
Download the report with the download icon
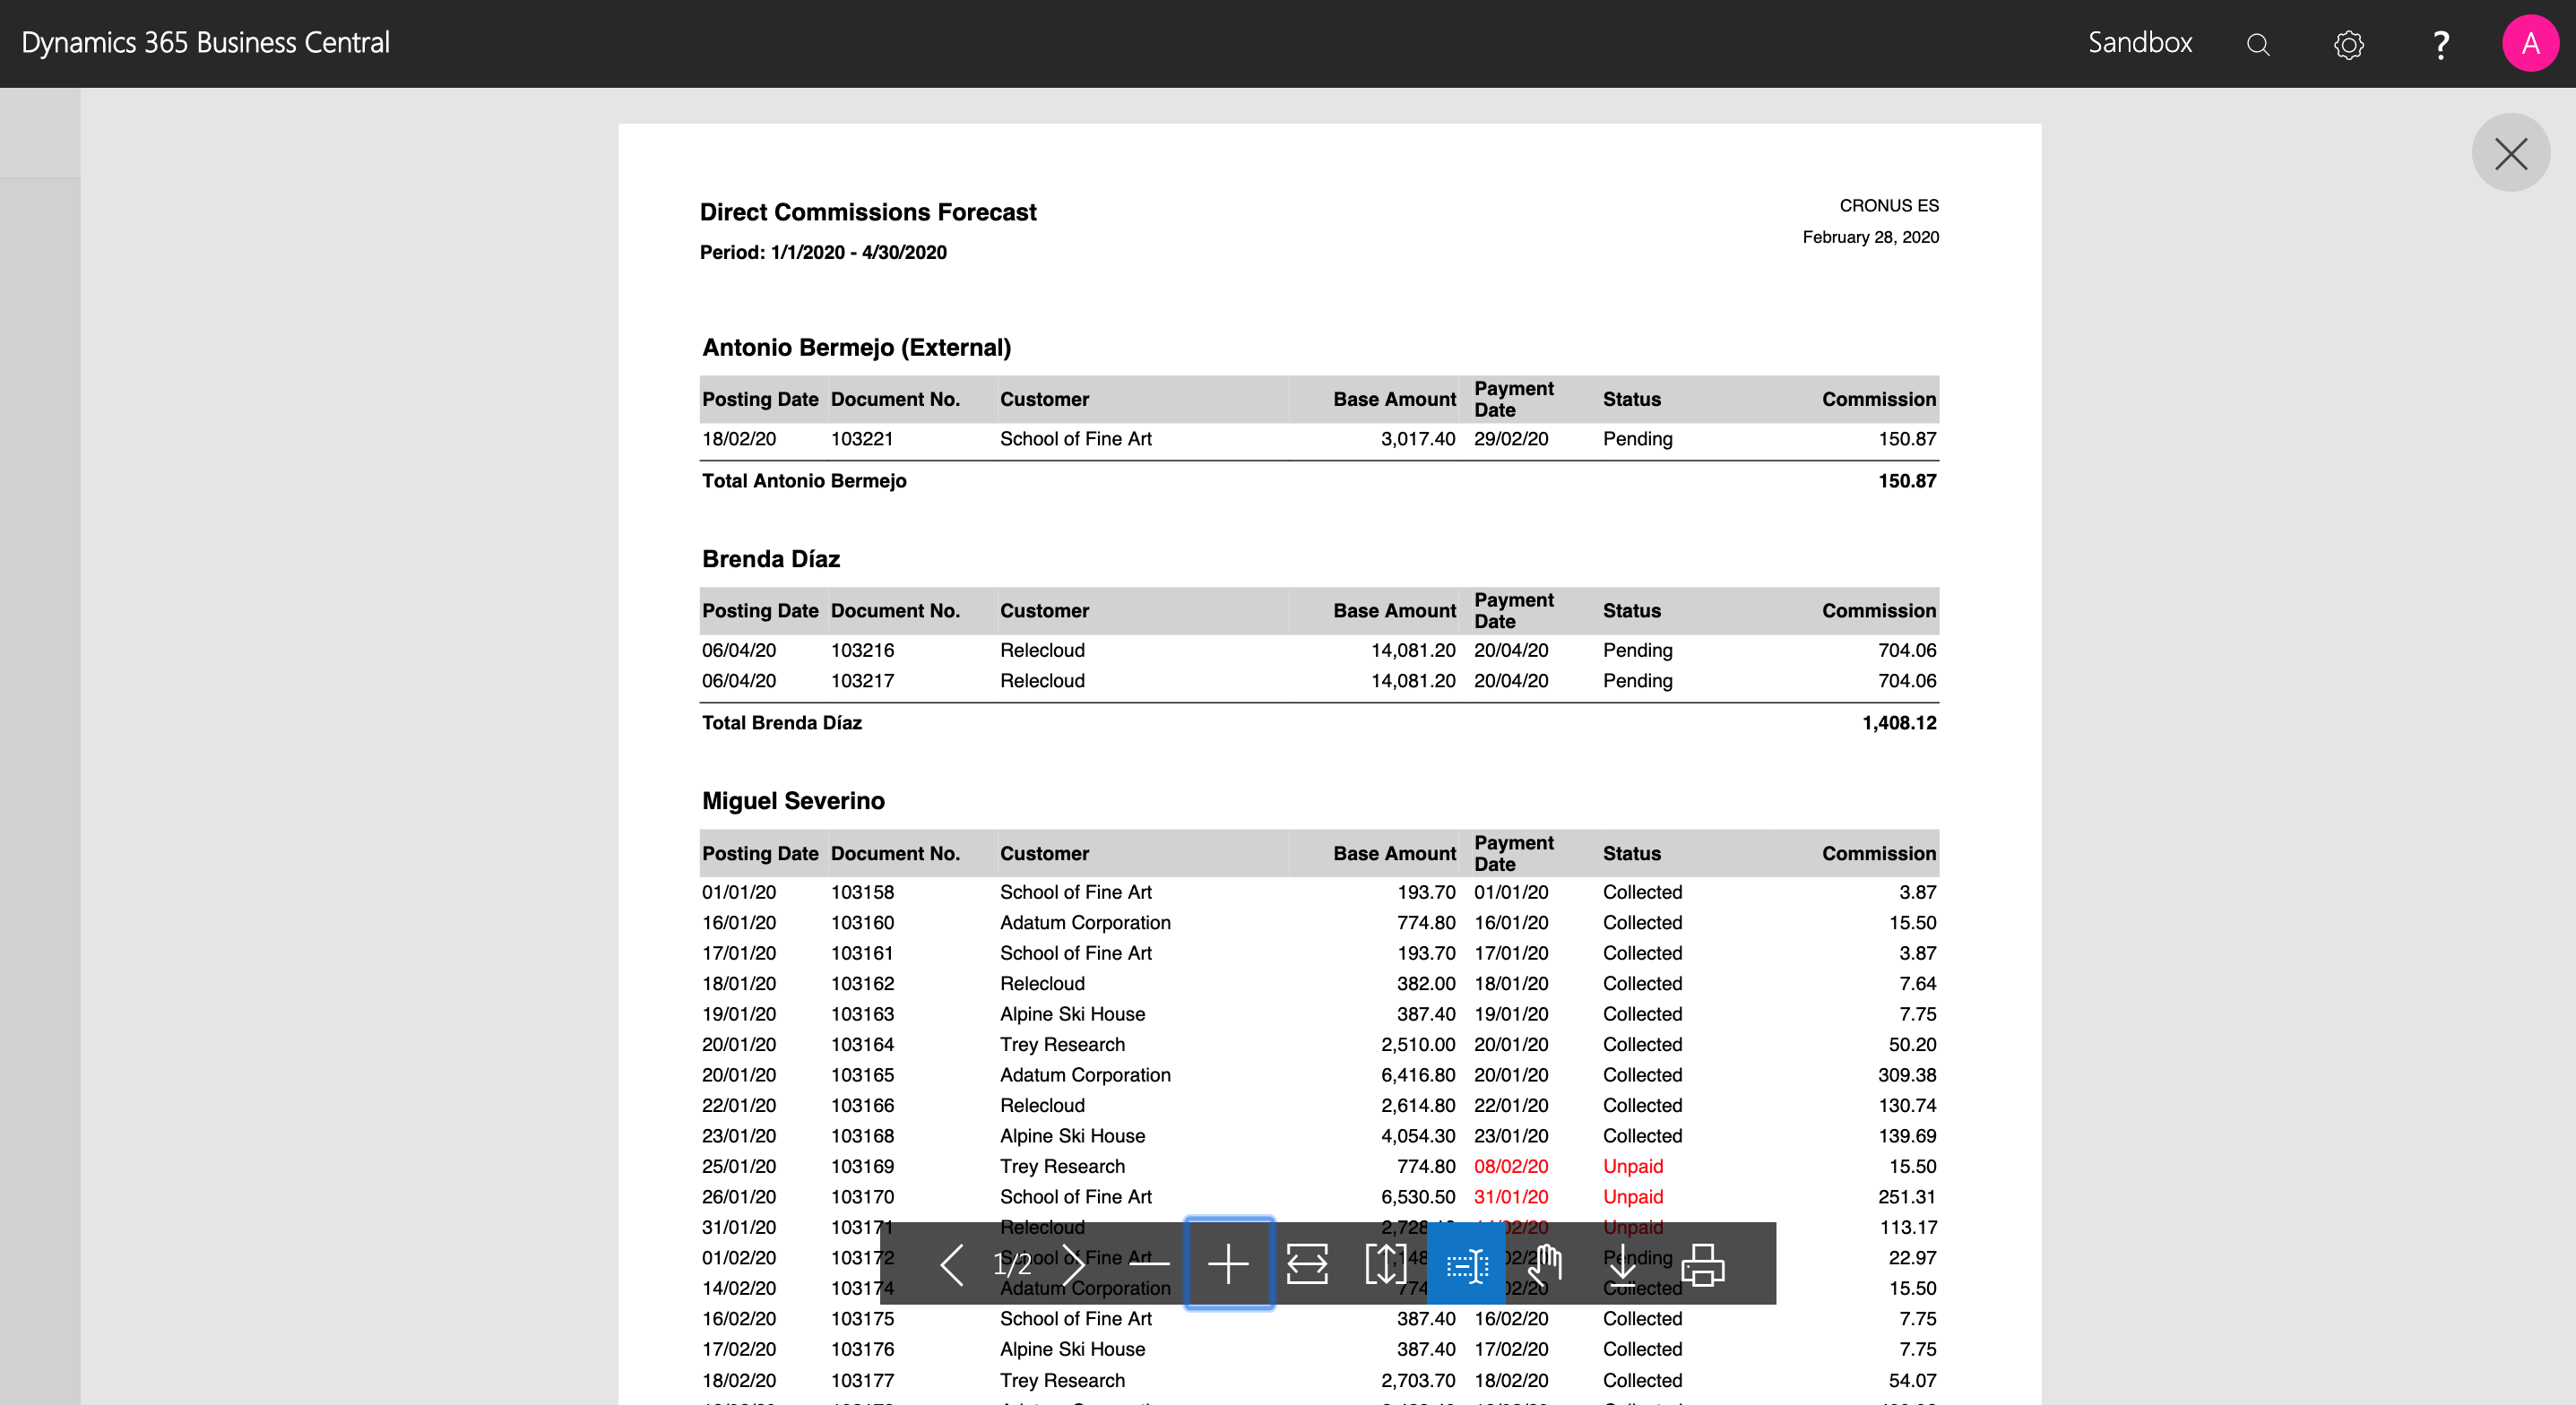click(x=1623, y=1264)
